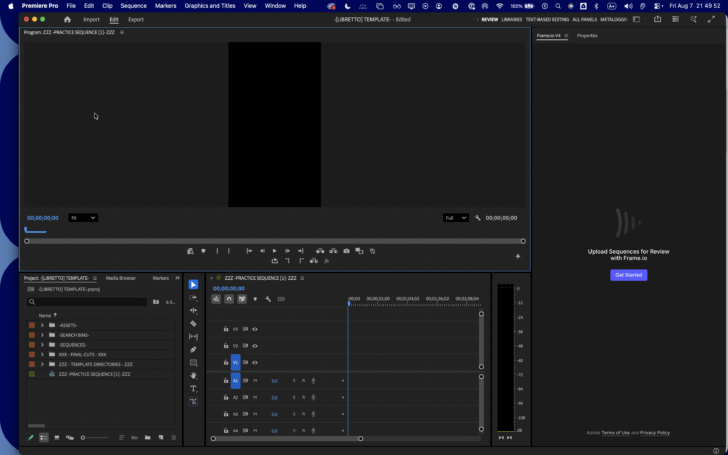
Task: Select the Hand tool
Action: 194,376
